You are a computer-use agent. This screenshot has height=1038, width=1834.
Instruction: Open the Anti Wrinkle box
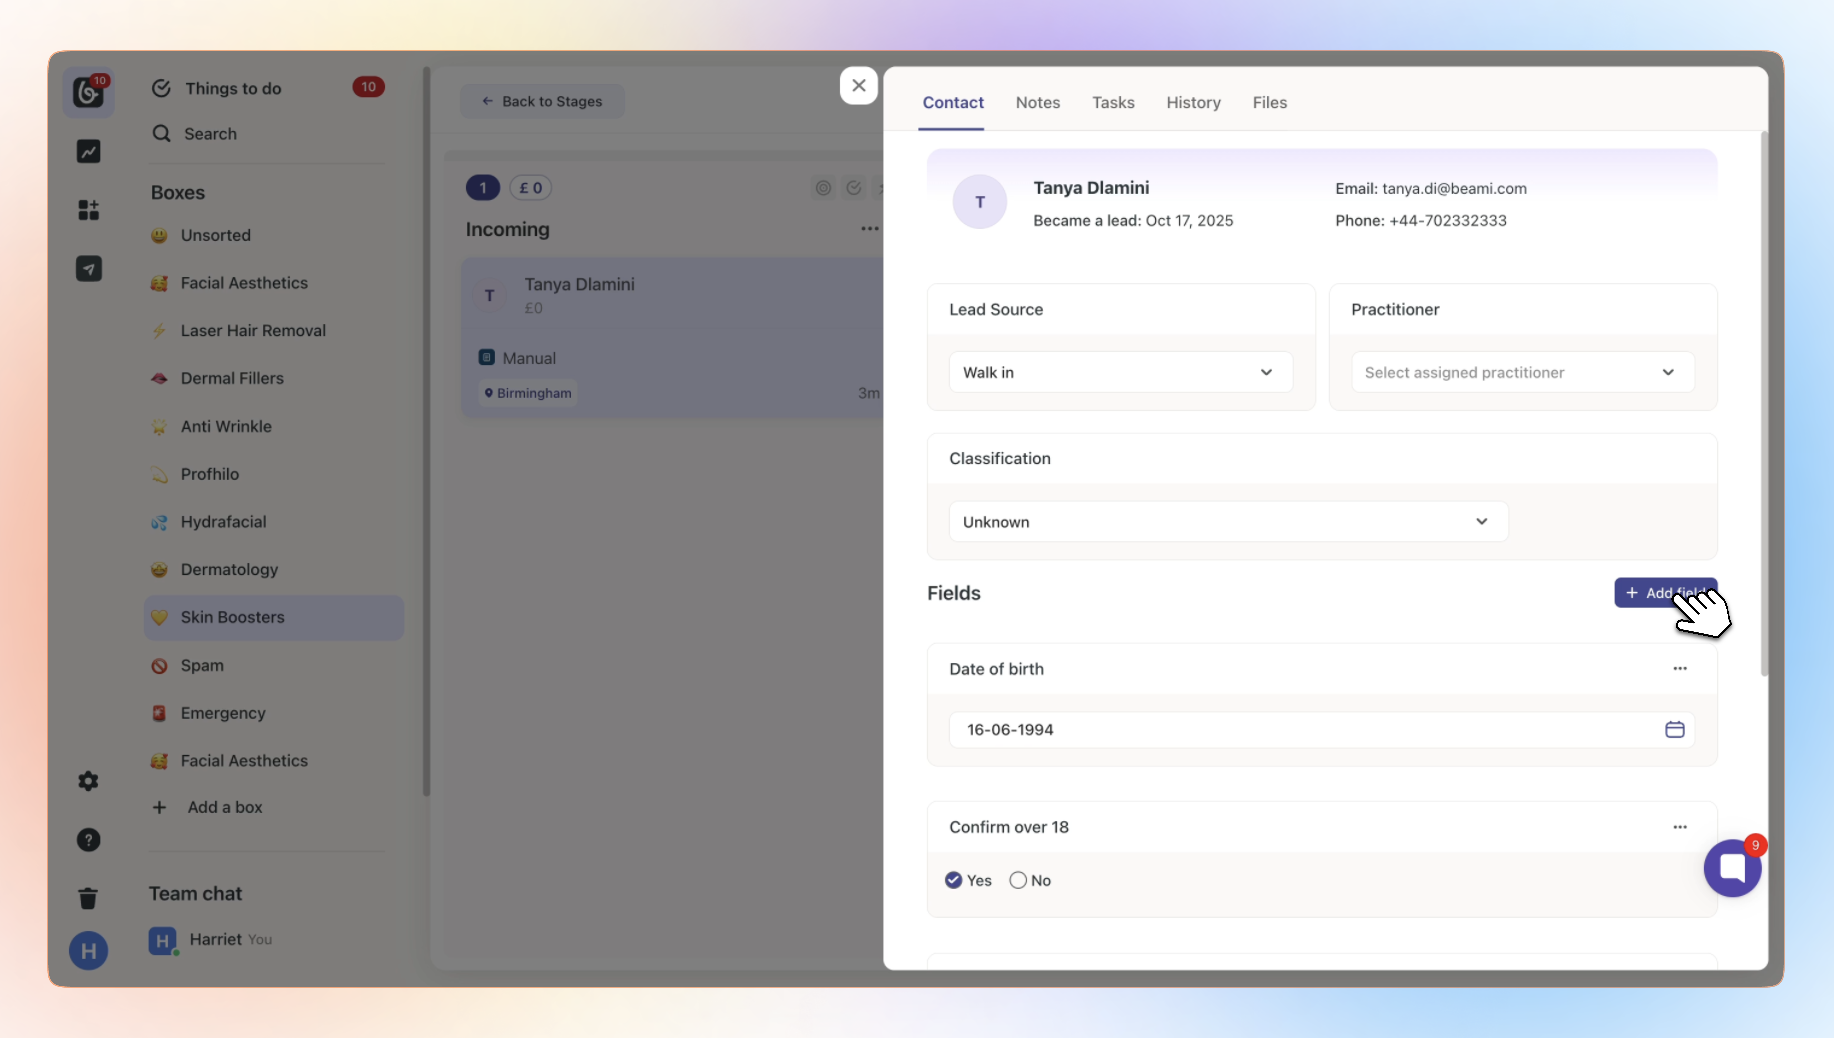pos(274,427)
